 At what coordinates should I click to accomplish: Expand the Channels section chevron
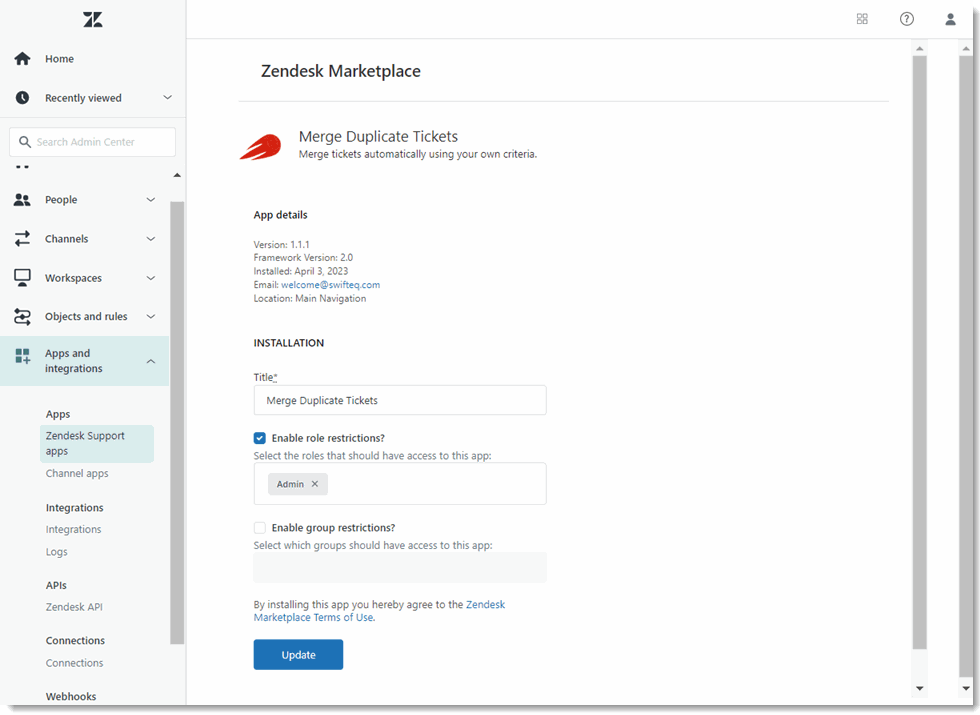151,239
